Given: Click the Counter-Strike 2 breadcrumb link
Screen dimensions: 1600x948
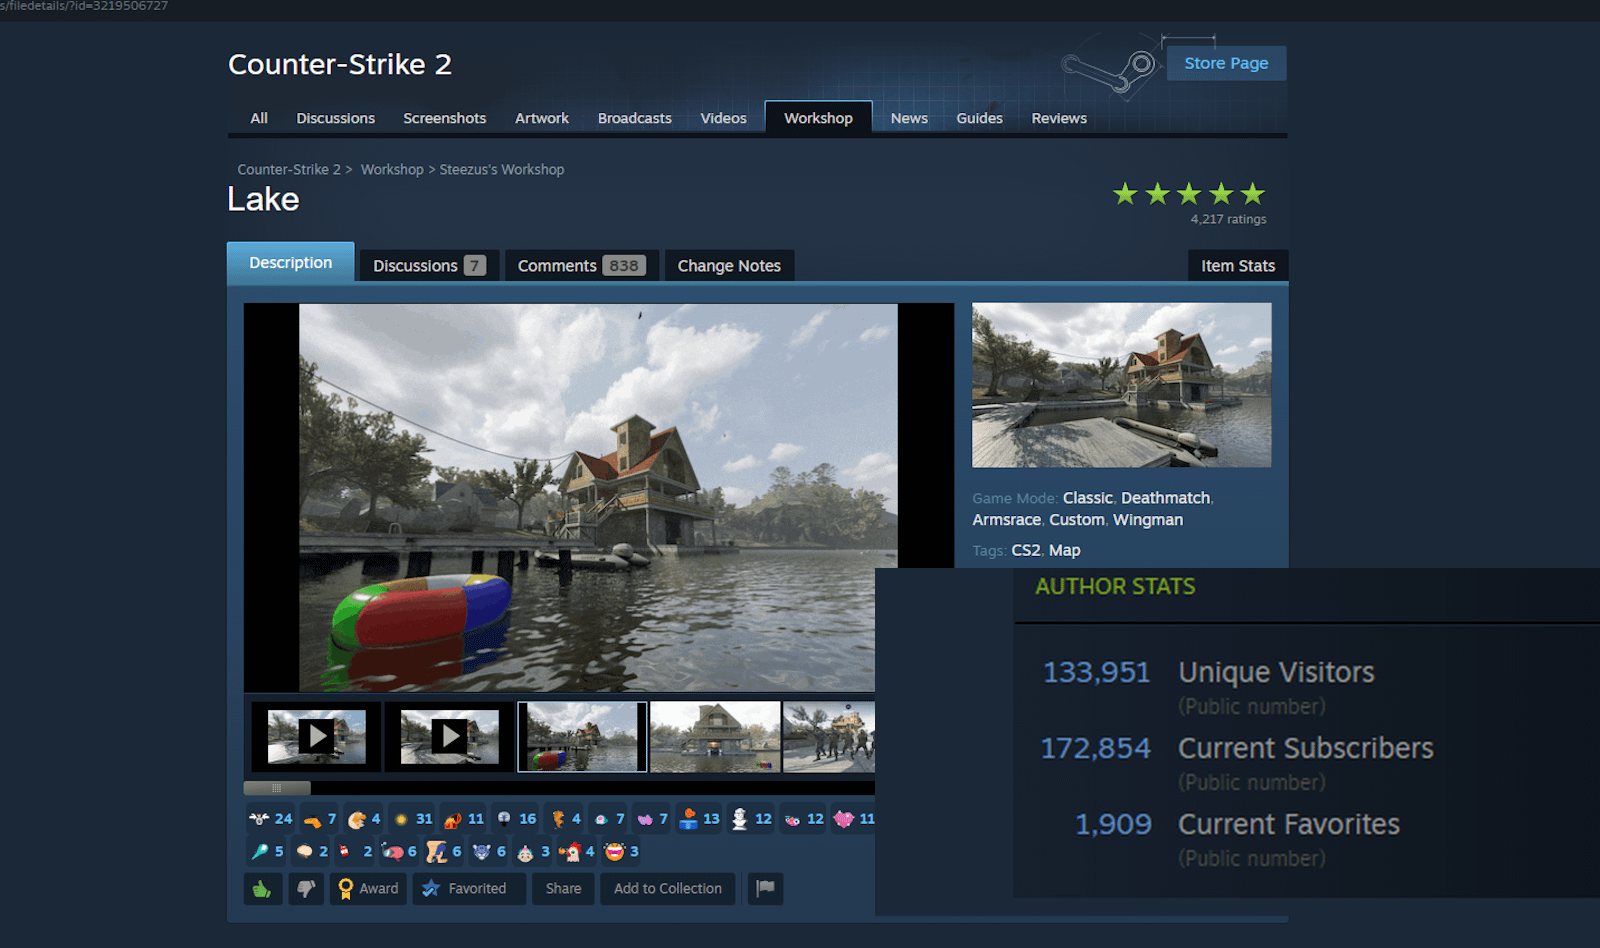Looking at the screenshot, I should point(289,170).
